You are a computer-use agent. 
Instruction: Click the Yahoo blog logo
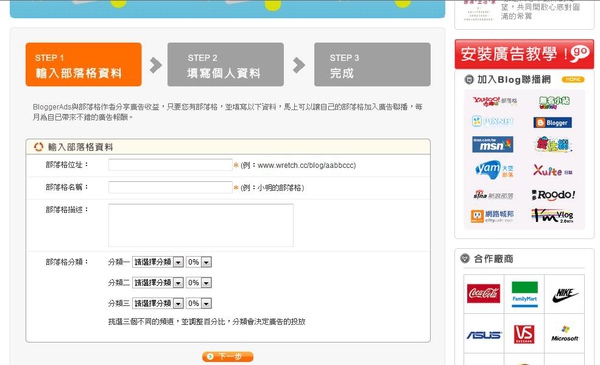pyautogui.click(x=494, y=101)
